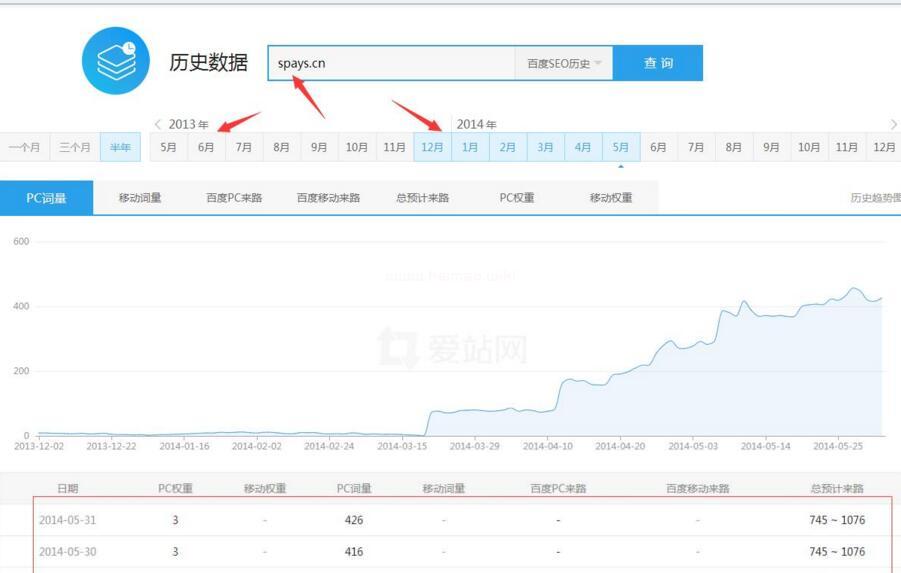Click the previous year arrow beside 2013年
The height and width of the screenshot is (573, 901).
click(x=158, y=124)
